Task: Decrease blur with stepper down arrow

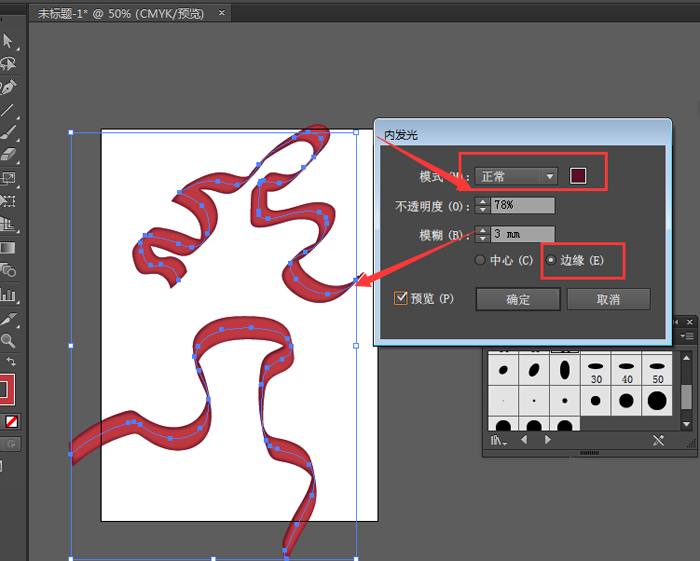Action: click(x=482, y=238)
